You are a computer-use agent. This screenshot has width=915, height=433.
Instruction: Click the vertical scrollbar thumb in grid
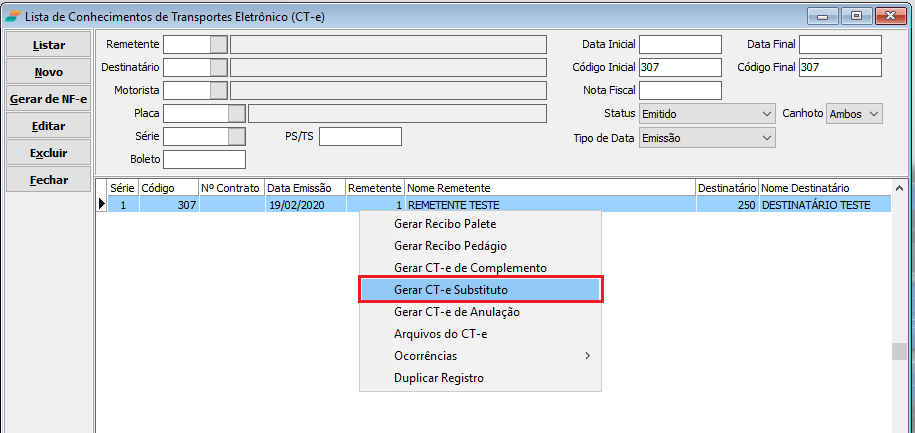897,352
